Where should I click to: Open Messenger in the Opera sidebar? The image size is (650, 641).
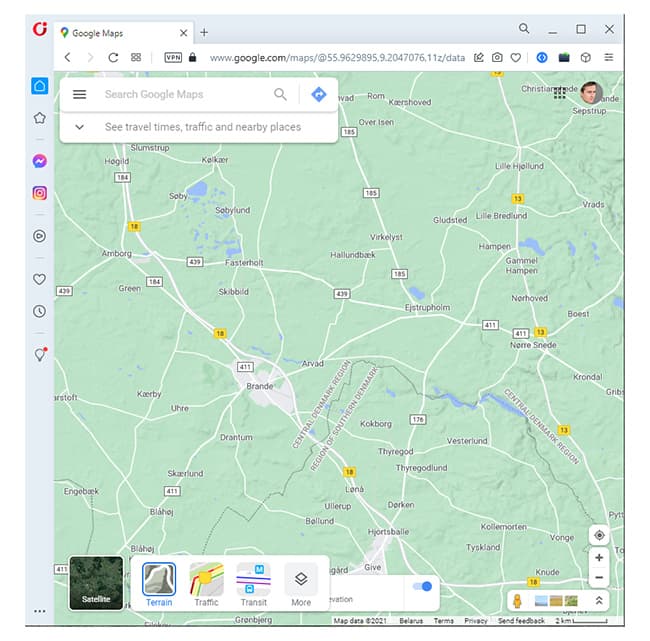[40, 161]
